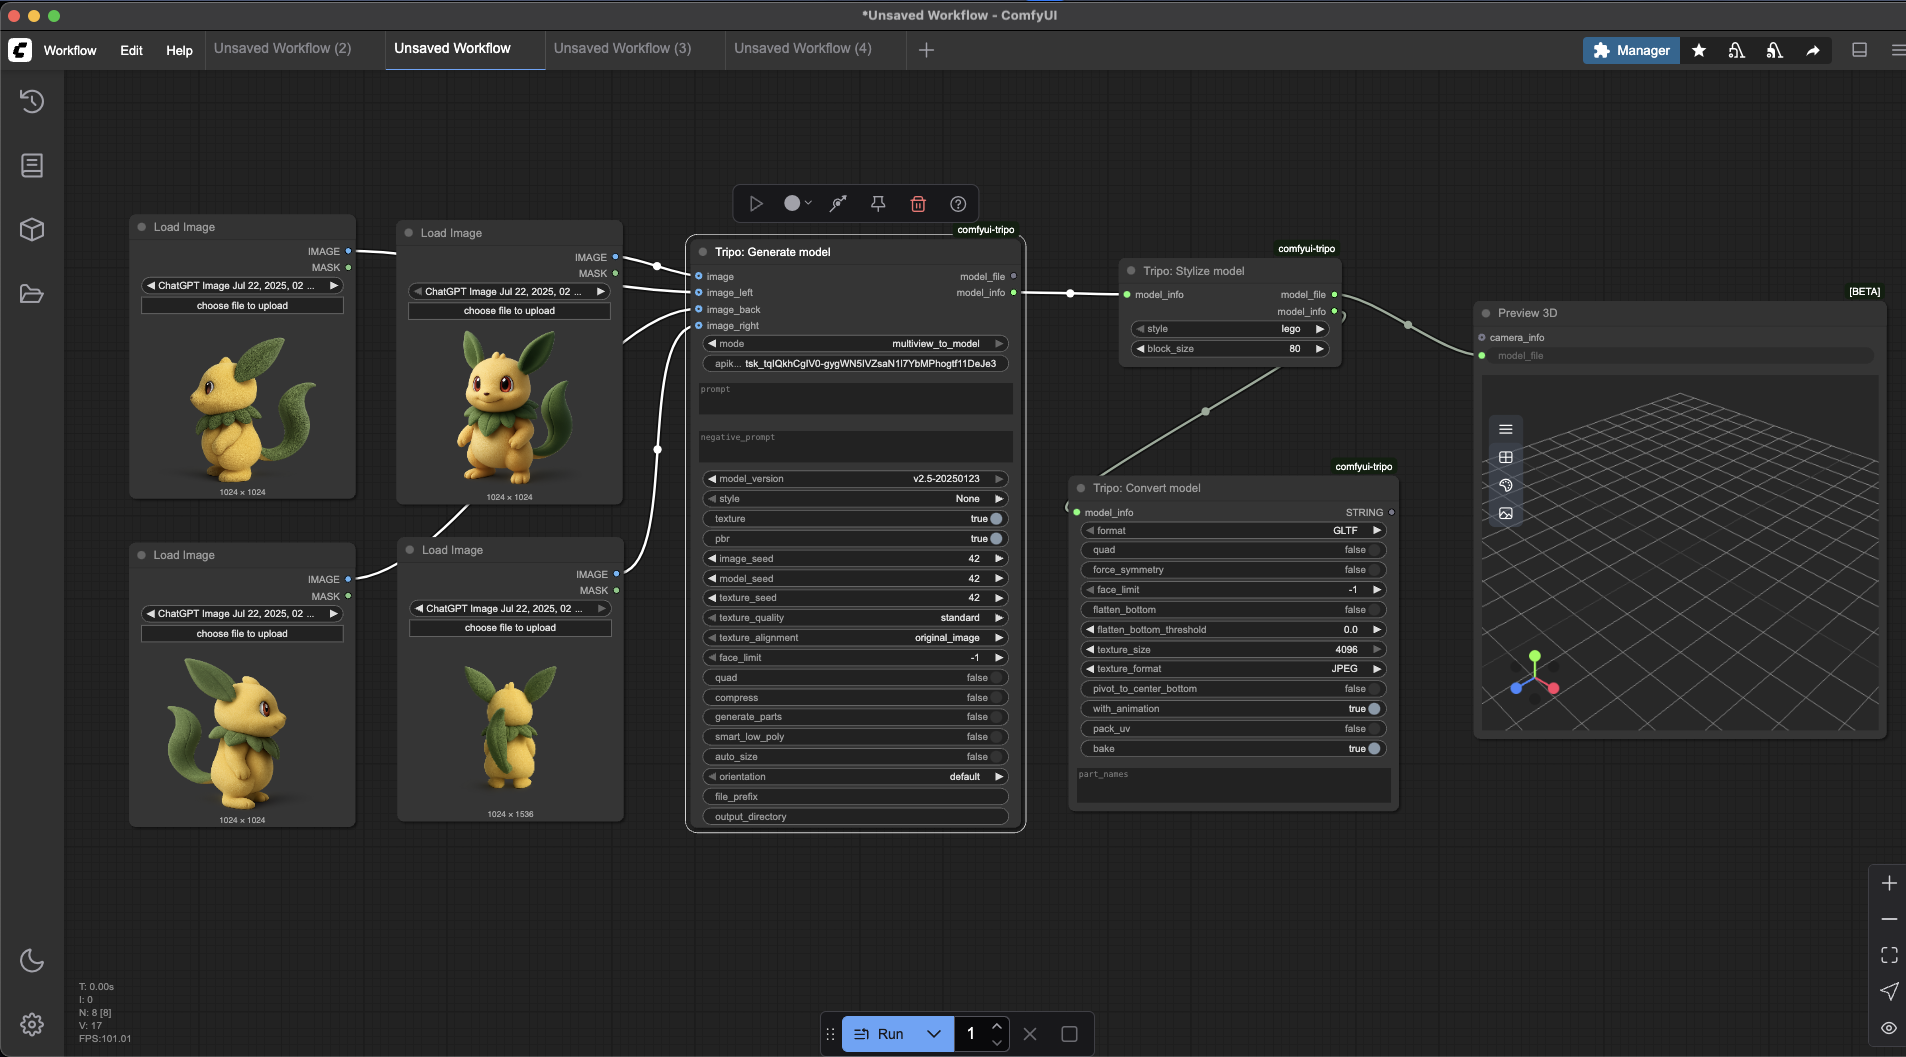Toggle the texture switch in Generate model
Image resolution: width=1906 pixels, height=1057 pixels.
click(855, 519)
